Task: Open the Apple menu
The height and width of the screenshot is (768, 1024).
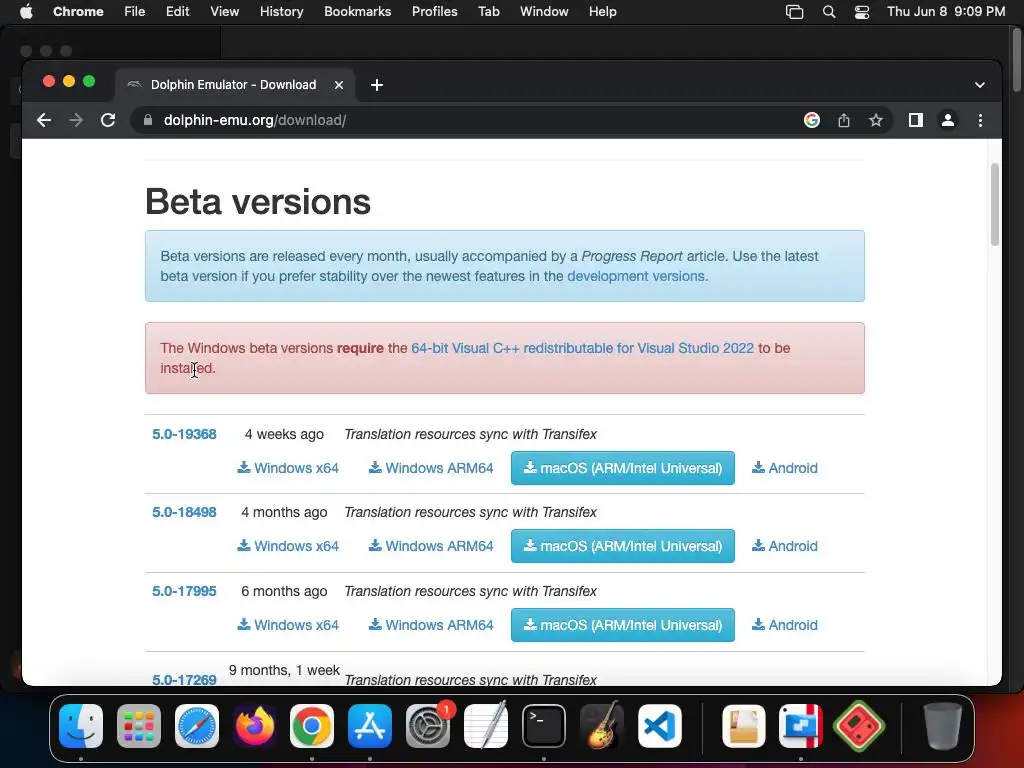Action: pyautogui.click(x=26, y=12)
